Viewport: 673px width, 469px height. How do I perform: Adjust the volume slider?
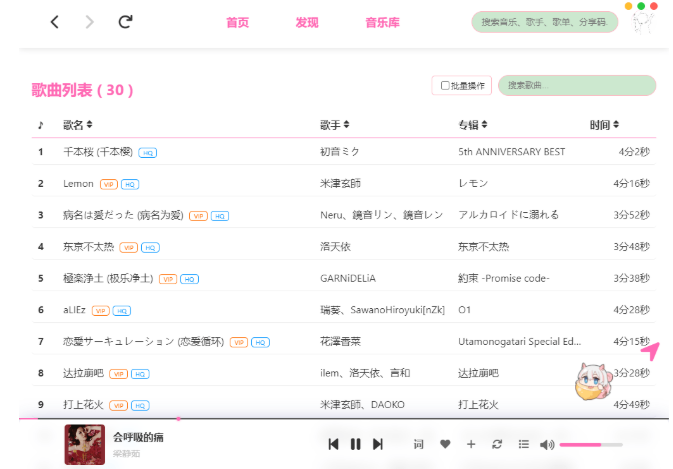591,445
